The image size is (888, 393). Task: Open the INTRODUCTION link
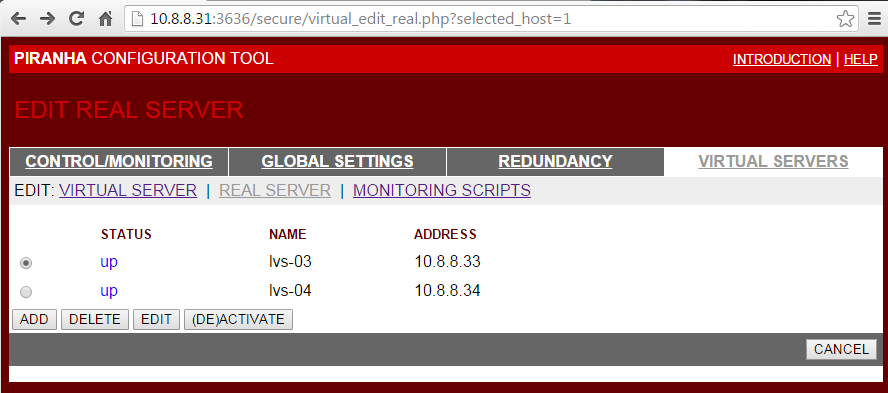pos(782,59)
